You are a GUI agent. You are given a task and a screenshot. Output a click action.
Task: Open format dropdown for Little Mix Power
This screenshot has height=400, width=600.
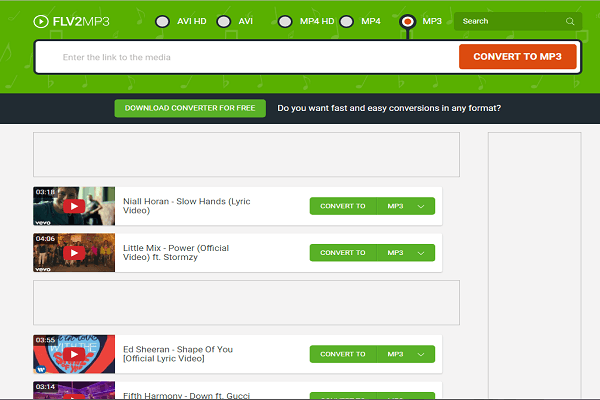(x=406, y=253)
